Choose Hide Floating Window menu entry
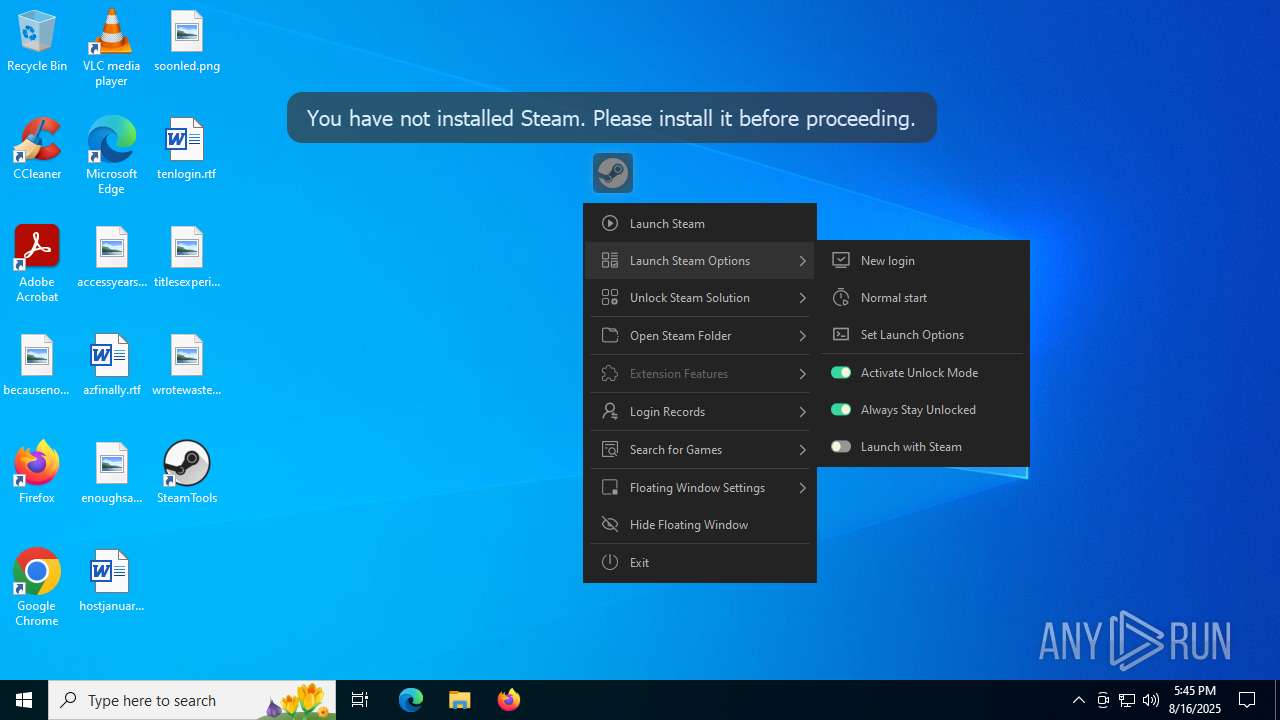 [x=700, y=524]
